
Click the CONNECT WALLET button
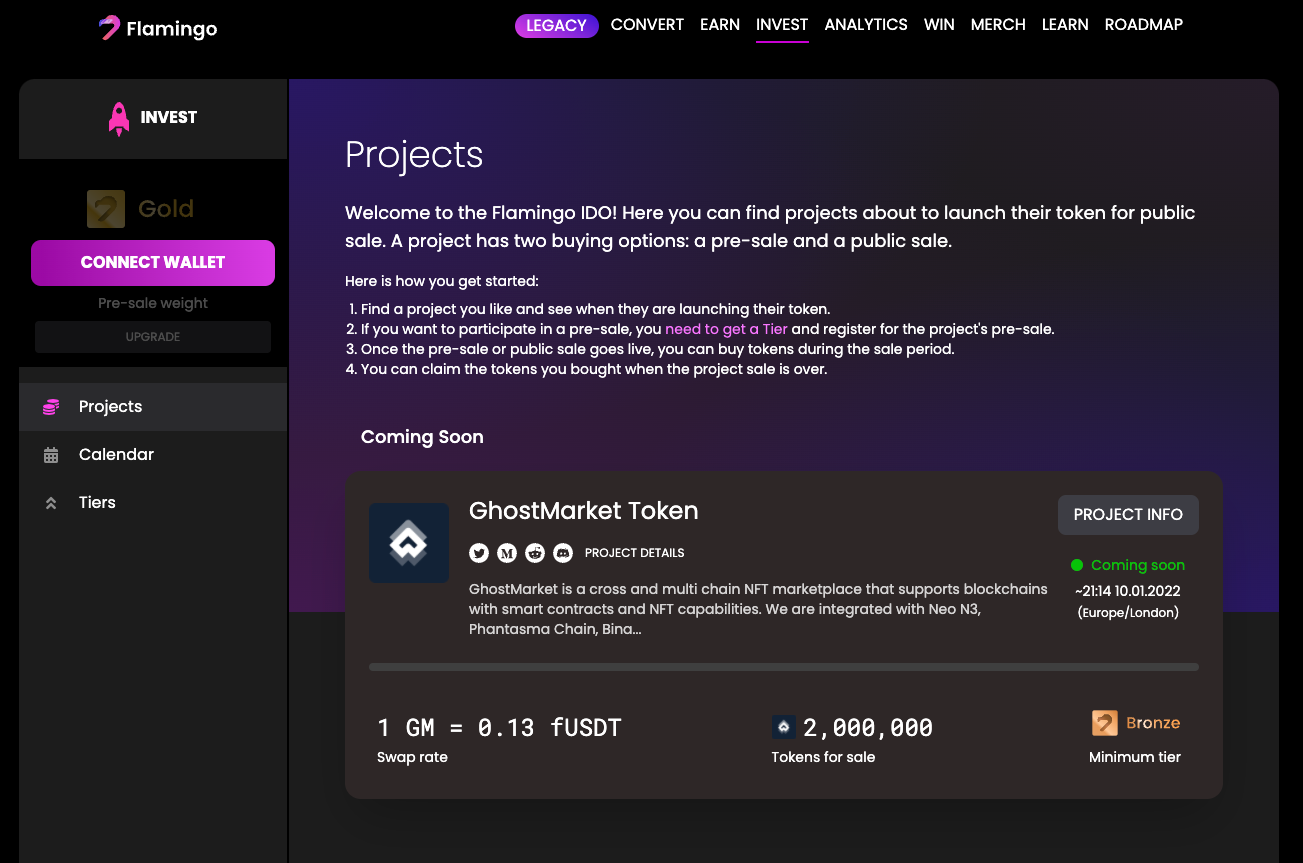tap(153, 263)
